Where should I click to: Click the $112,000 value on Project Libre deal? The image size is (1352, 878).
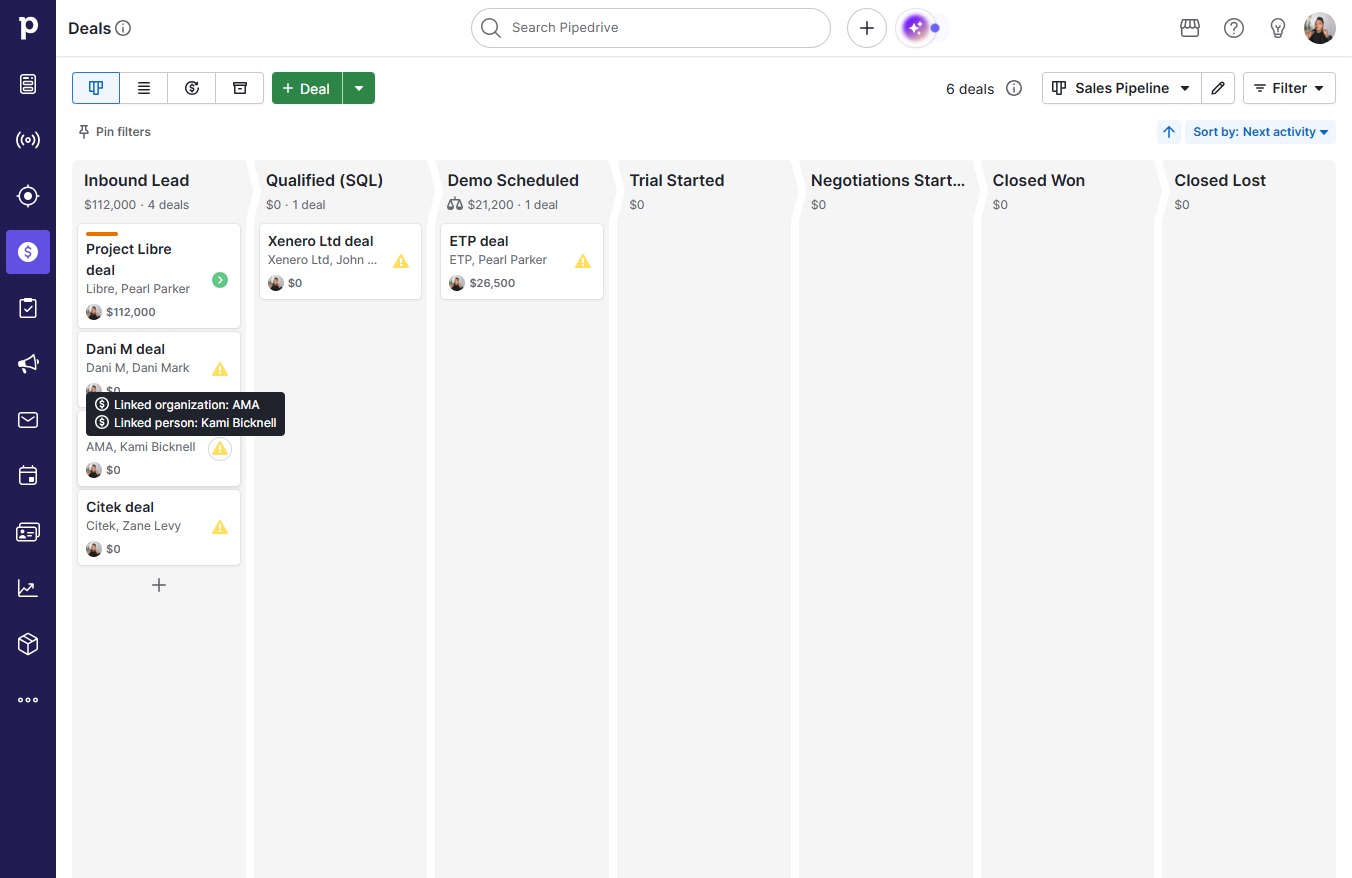click(131, 312)
